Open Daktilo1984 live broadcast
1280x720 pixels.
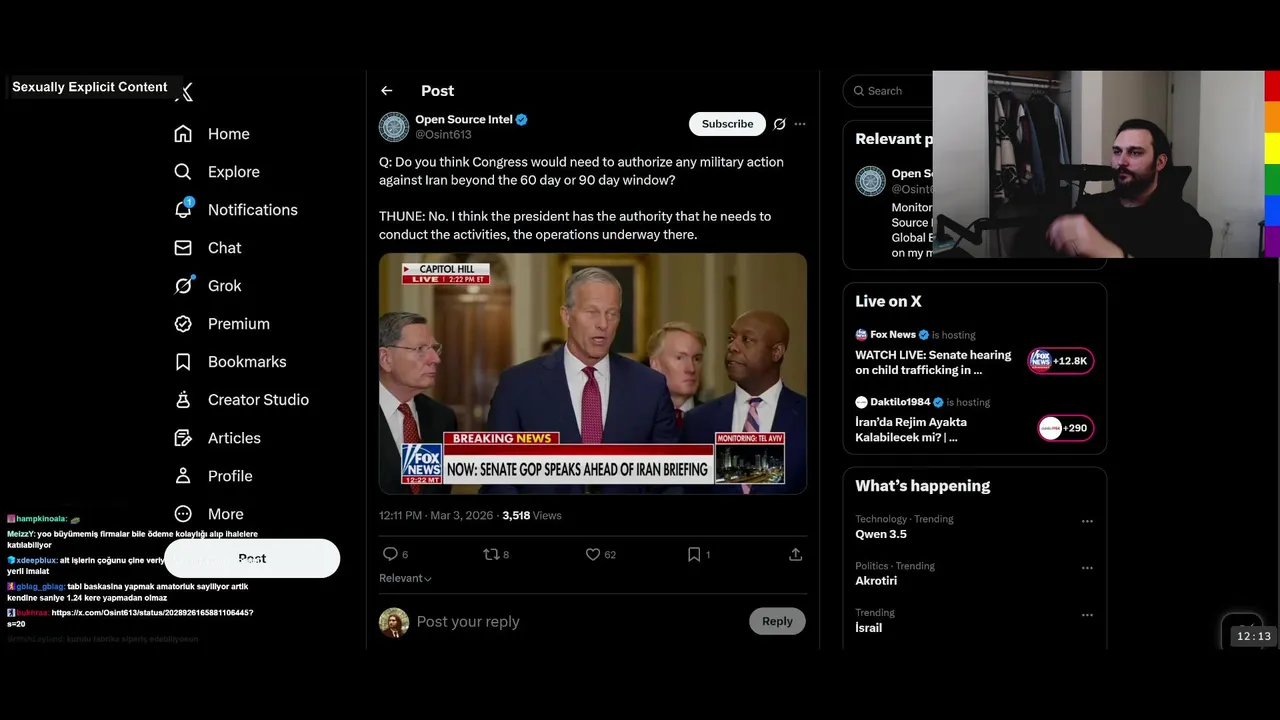(x=911, y=430)
